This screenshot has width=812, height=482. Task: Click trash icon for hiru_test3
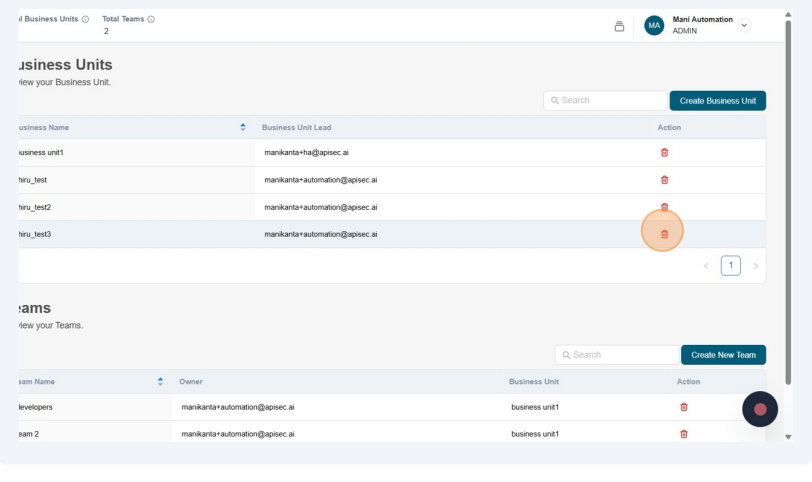coord(664,234)
